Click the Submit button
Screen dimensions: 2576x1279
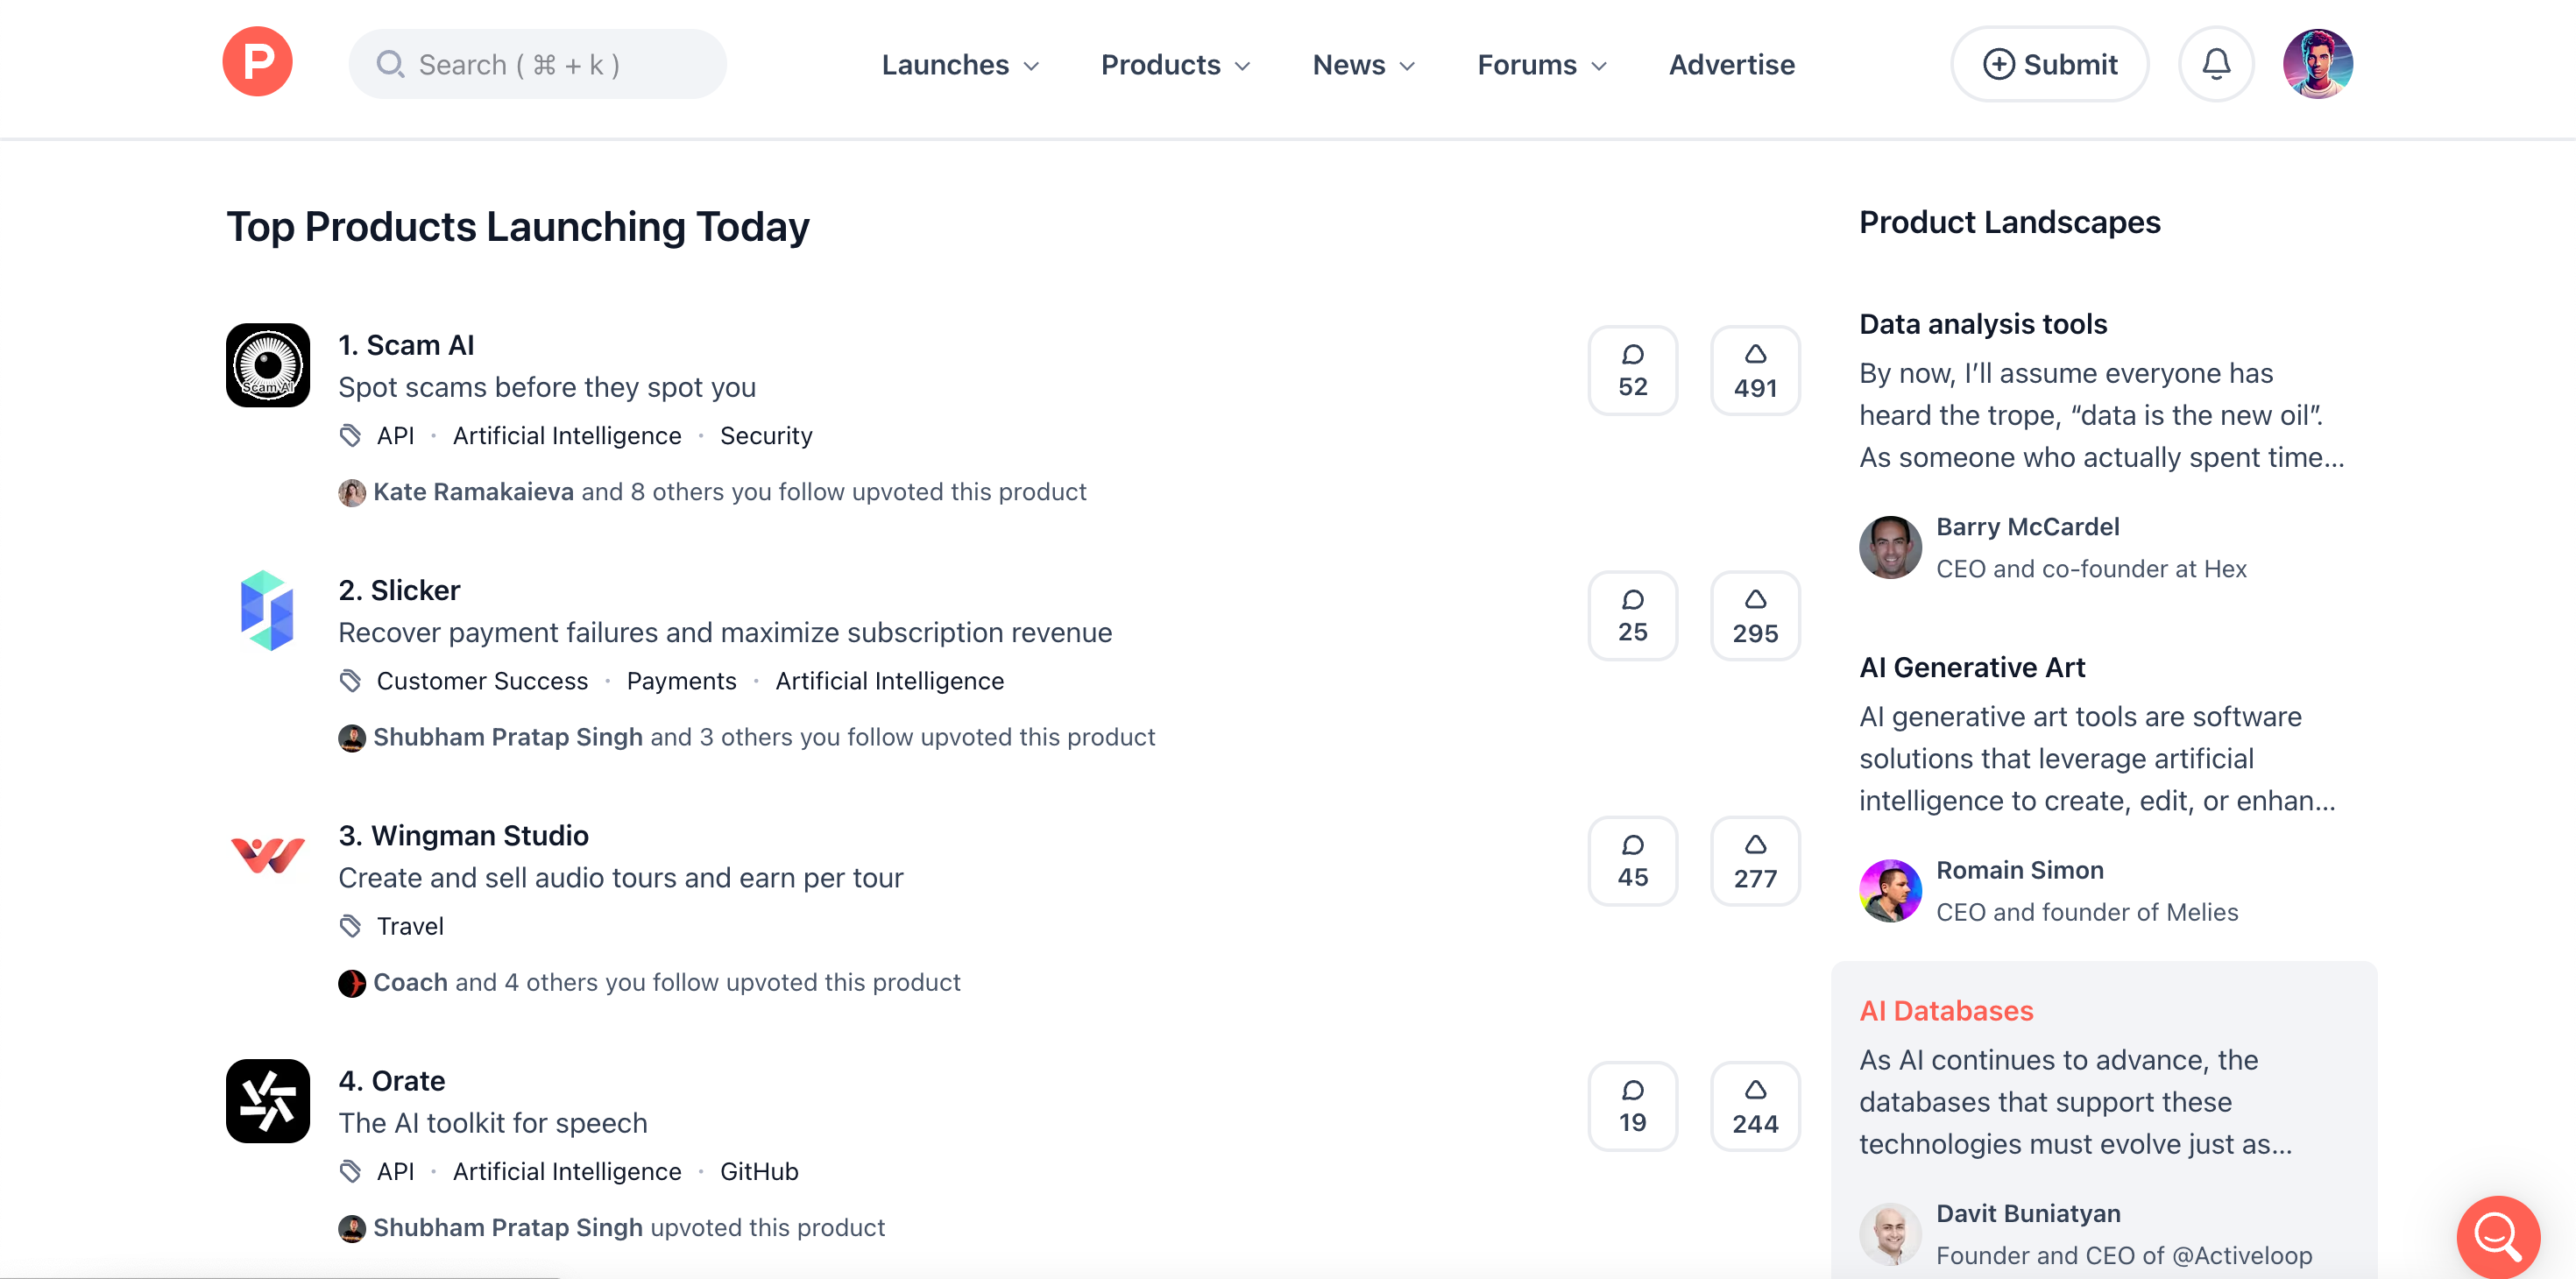coord(2049,64)
